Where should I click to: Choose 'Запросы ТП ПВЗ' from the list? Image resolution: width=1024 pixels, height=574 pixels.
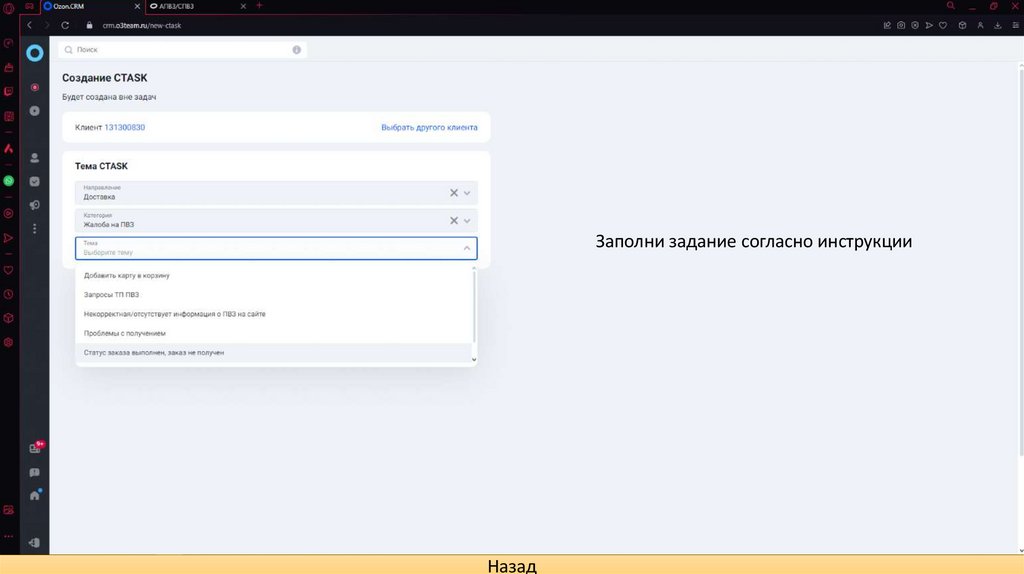(x=274, y=295)
